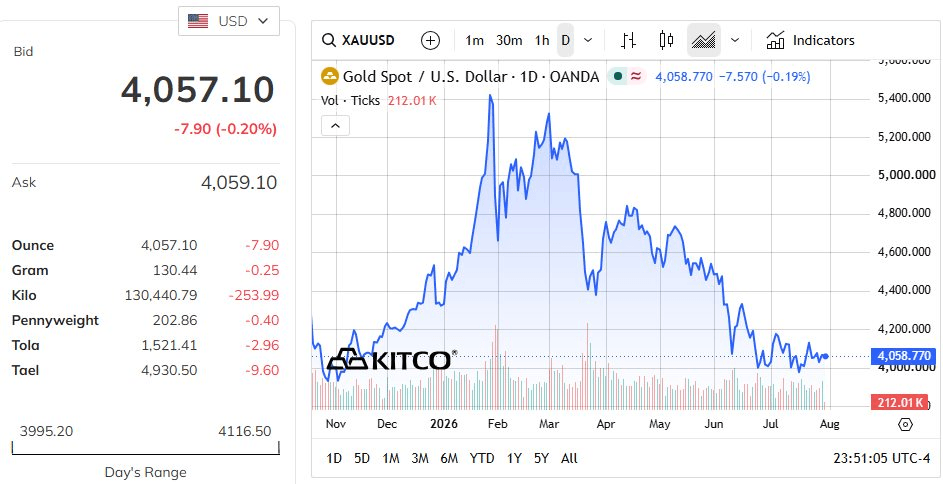This screenshot has width=943, height=484.
Task: Select the candlestick chart style icon
Action: coord(666,40)
